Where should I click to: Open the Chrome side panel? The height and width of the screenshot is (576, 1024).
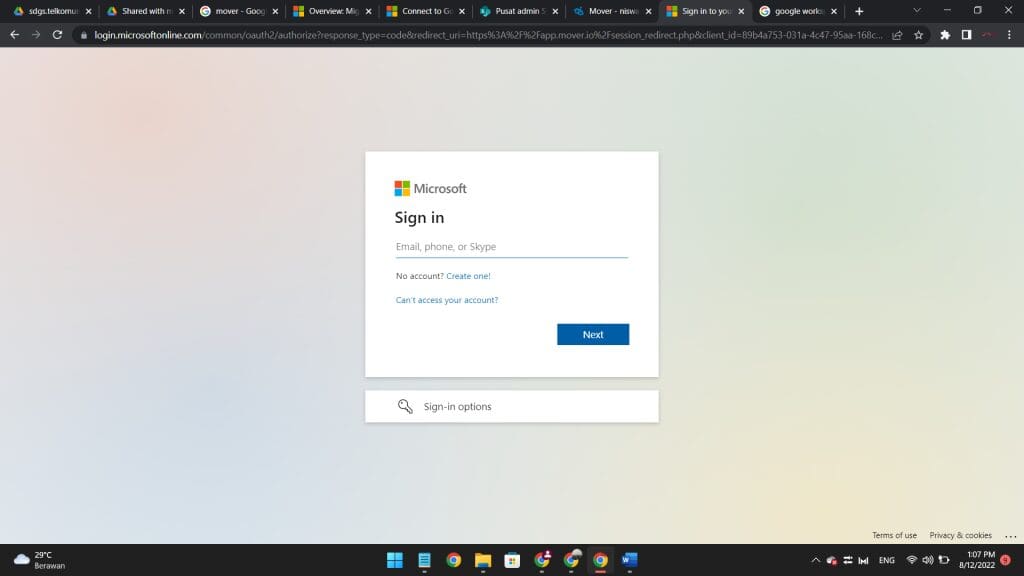[x=967, y=35]
